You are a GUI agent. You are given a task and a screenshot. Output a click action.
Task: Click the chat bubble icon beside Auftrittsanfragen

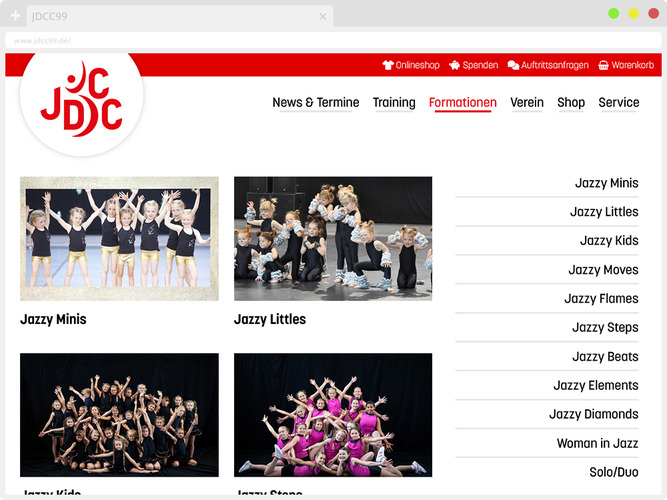point(513,65)
